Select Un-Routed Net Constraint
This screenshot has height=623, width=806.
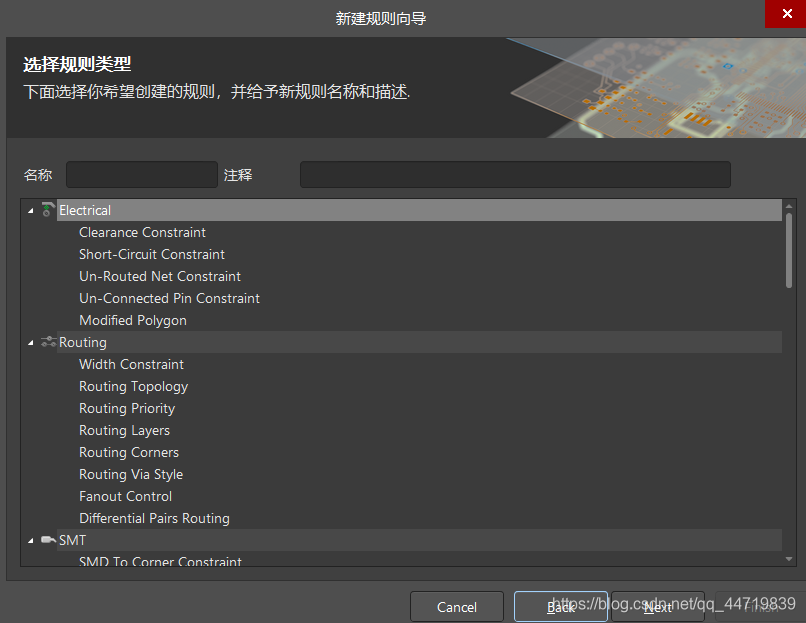point(159,276)
